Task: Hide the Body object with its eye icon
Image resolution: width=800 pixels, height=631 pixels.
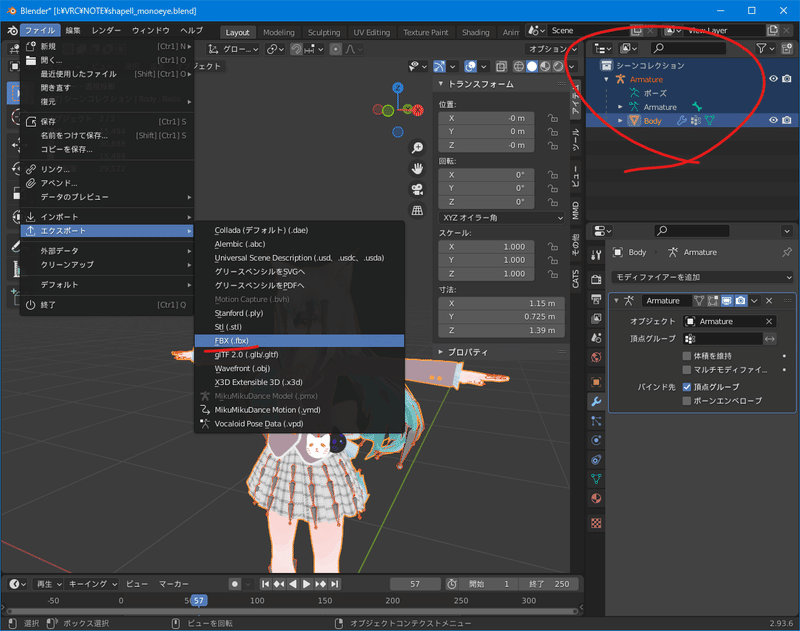Action: [773, 120]
